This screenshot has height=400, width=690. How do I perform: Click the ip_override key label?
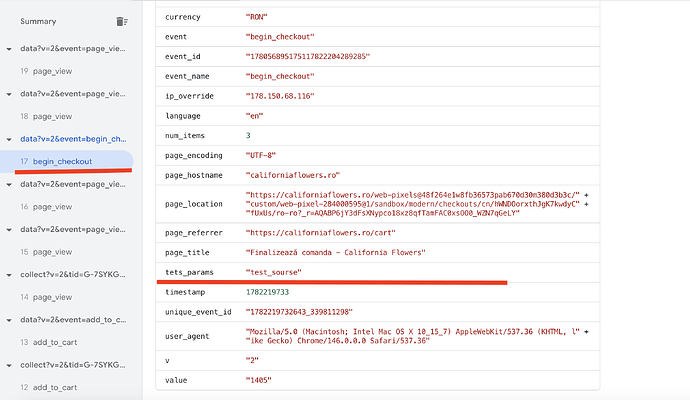tap(189, 96)
